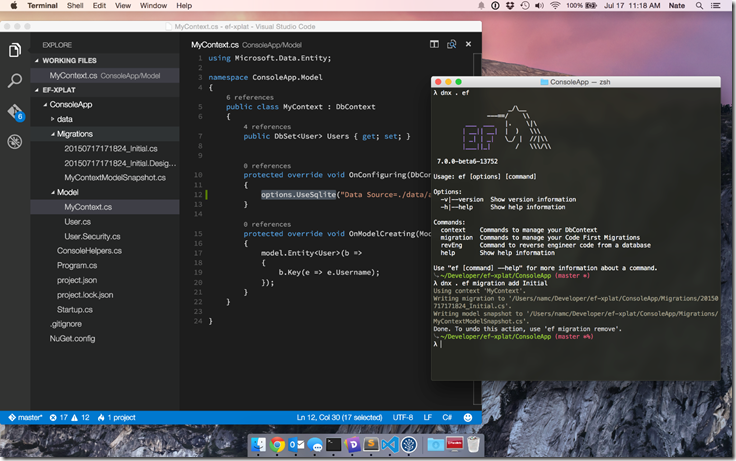Open the Window menu in menu bar
Viewport: 736px width, 461px height.
pyautogui.click(x=153, y=6)
